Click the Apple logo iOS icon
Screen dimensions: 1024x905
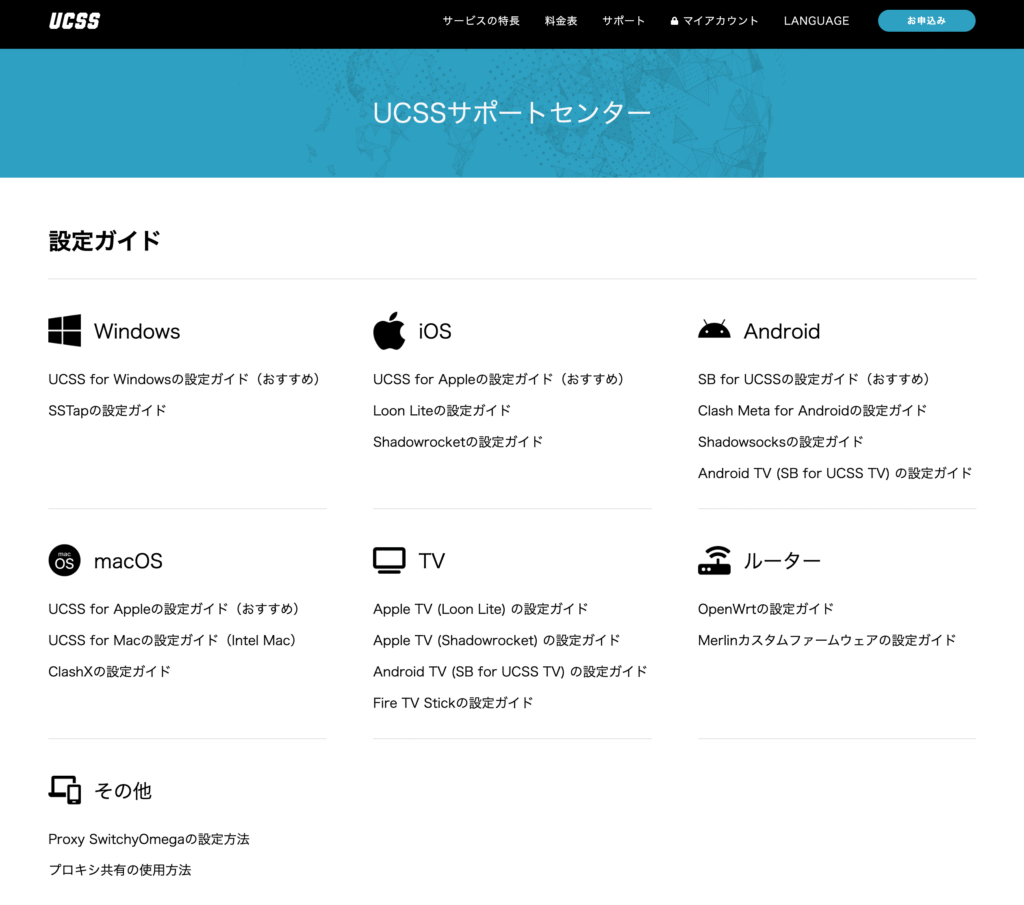pyautogui.click(x=389, y=330)
